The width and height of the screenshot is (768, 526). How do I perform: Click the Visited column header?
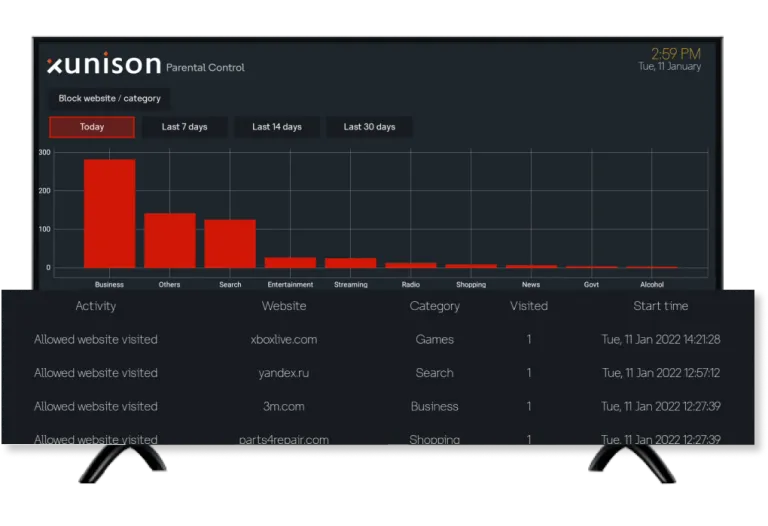coord(529,306)
